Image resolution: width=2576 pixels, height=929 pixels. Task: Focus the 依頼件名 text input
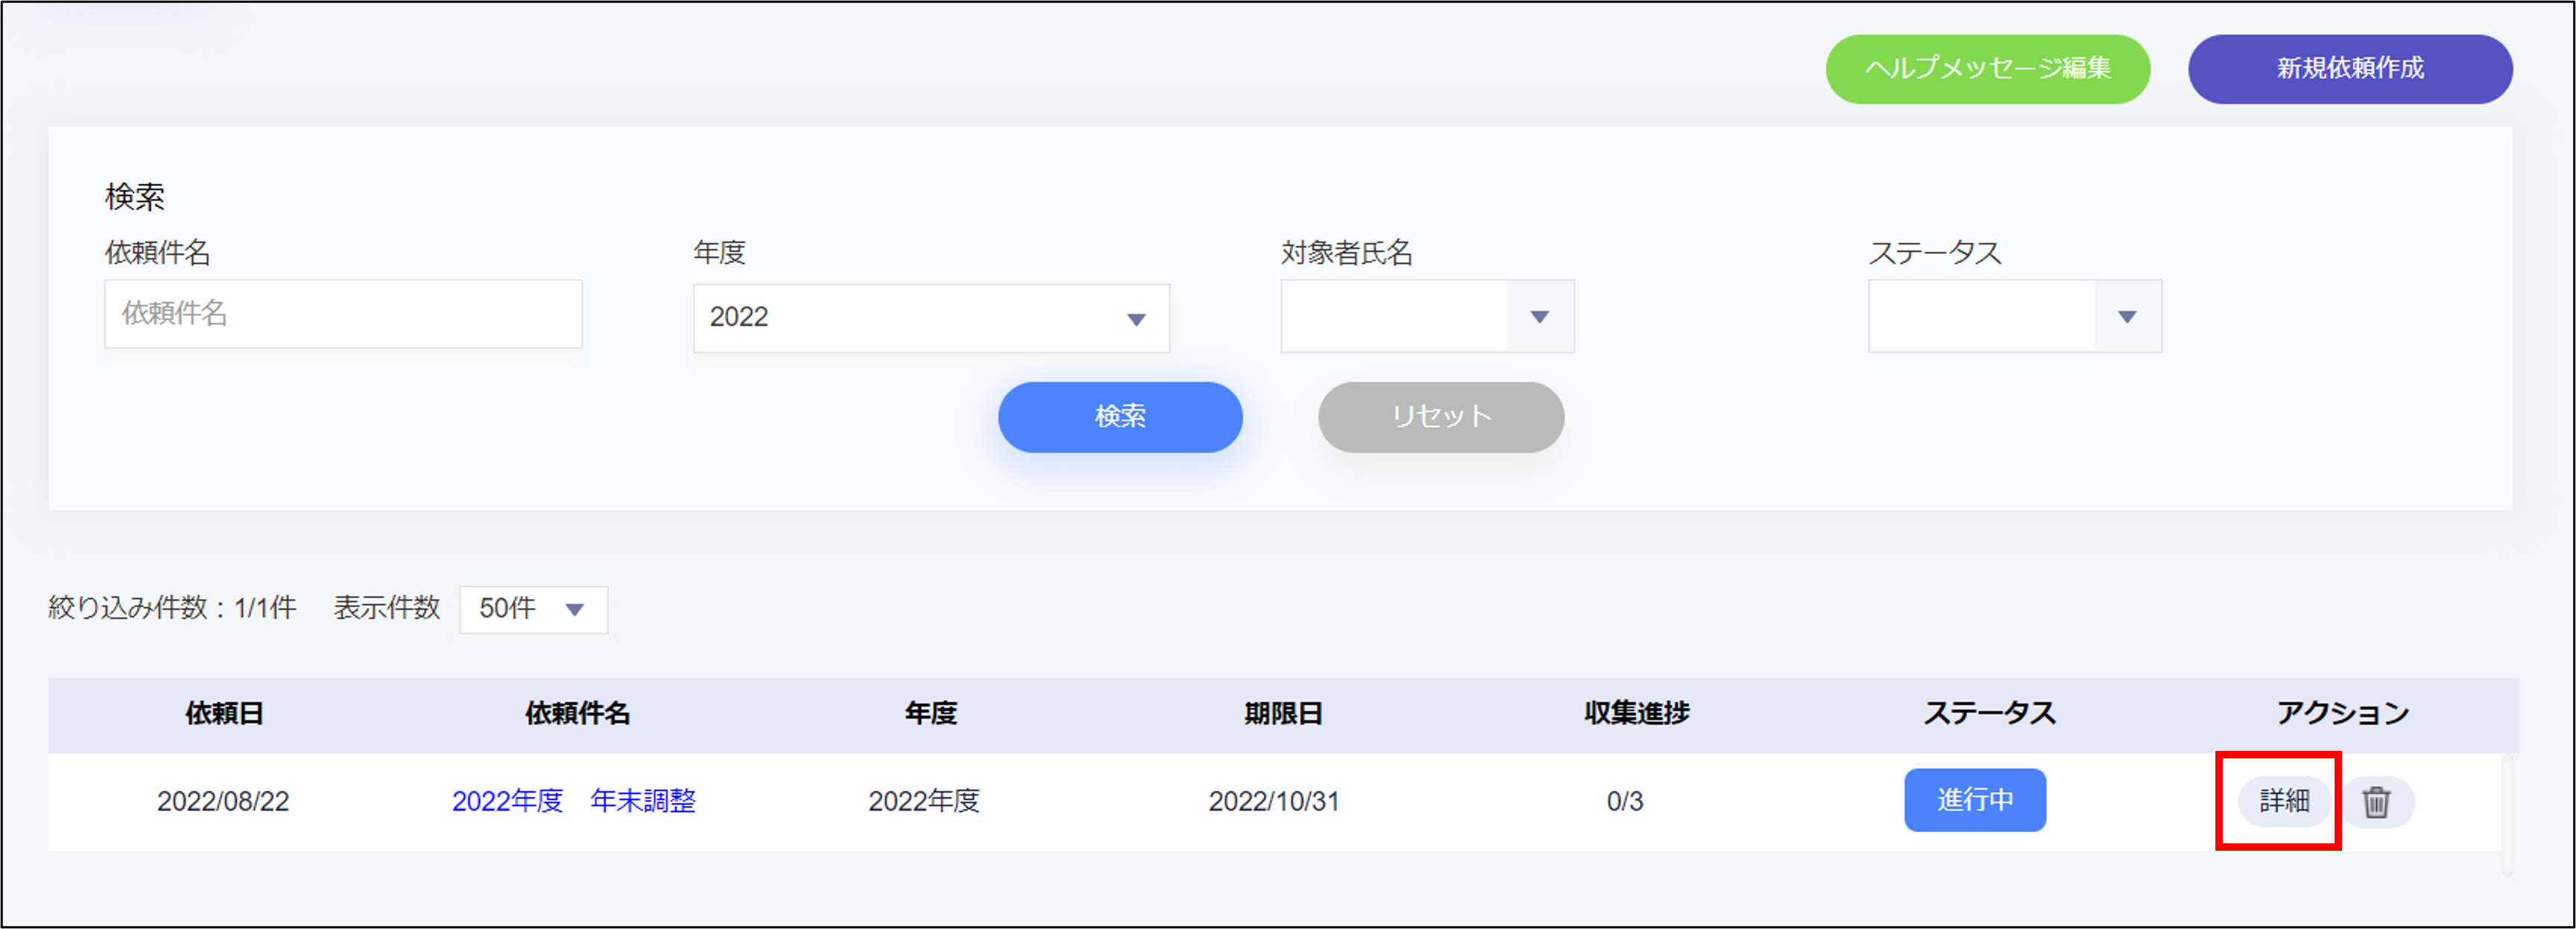click(x=343, y=314)
